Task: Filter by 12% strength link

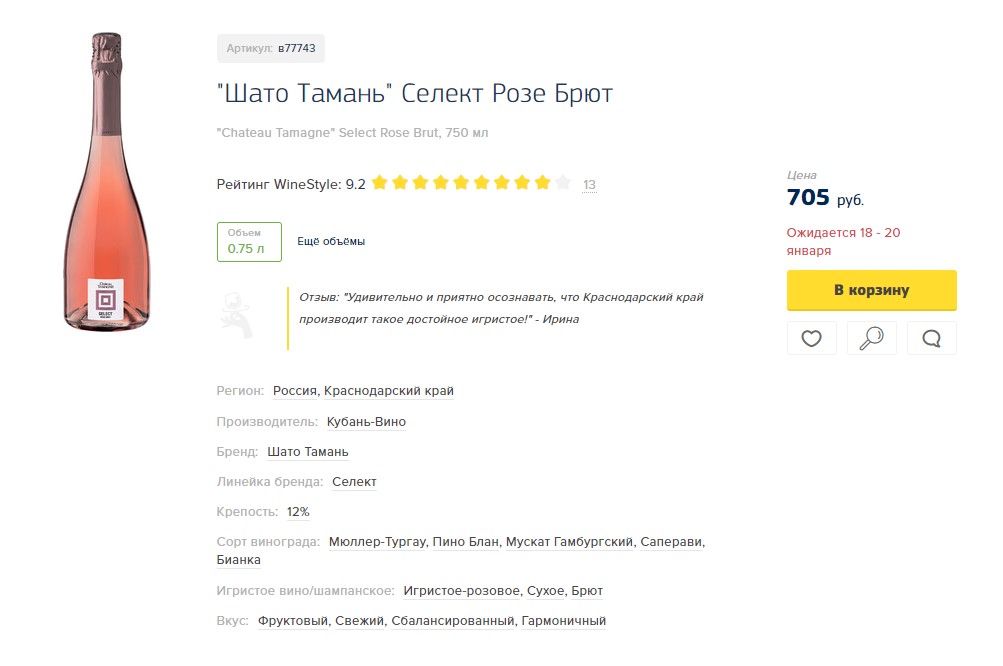Action: click(298, 512)
